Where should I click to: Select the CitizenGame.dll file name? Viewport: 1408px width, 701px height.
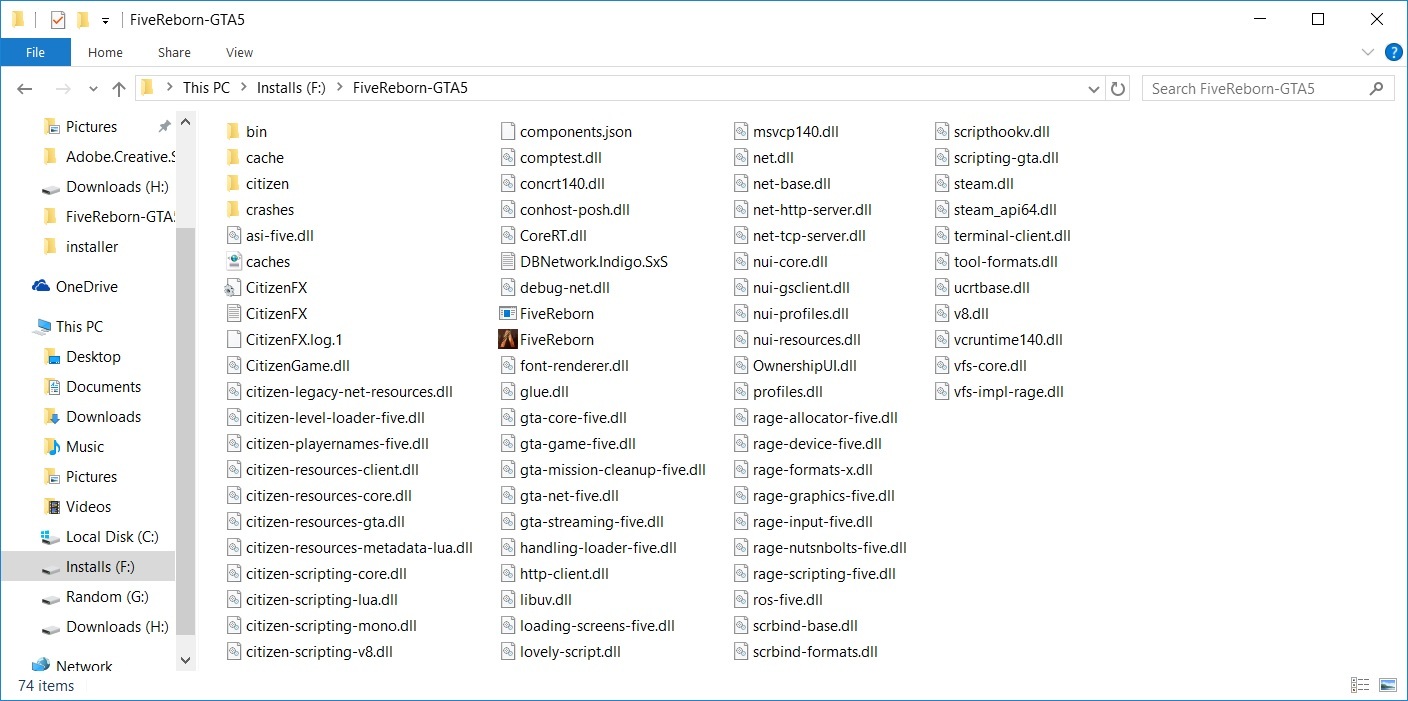pyautogui.click(x=298, y=366)
